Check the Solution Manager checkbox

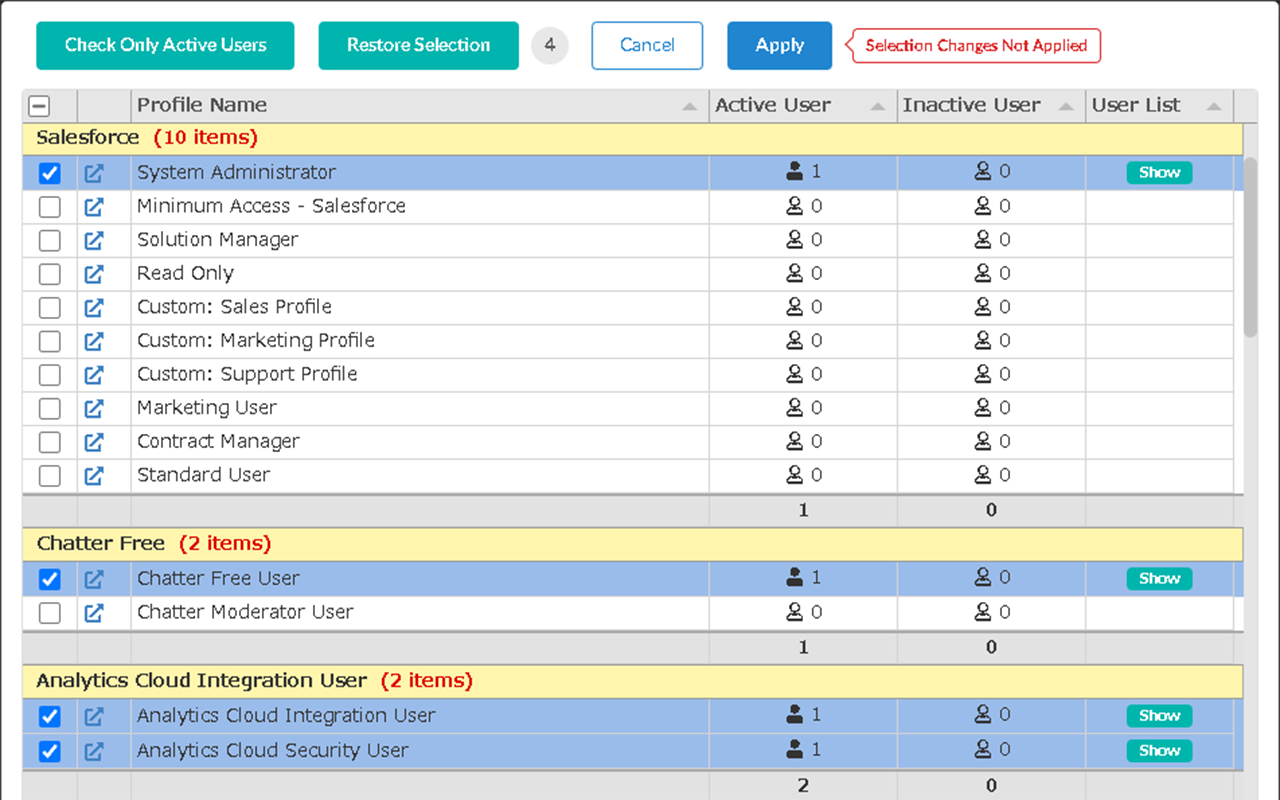(x=49, y=241)
